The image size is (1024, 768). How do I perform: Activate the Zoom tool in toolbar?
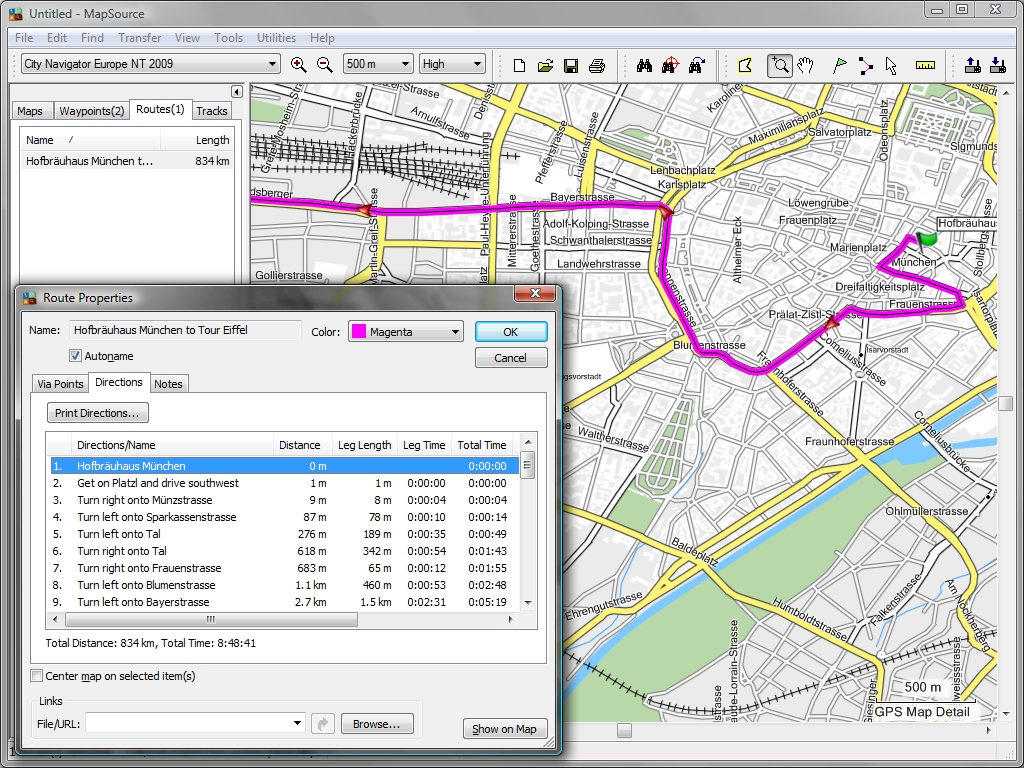(780, 65)
